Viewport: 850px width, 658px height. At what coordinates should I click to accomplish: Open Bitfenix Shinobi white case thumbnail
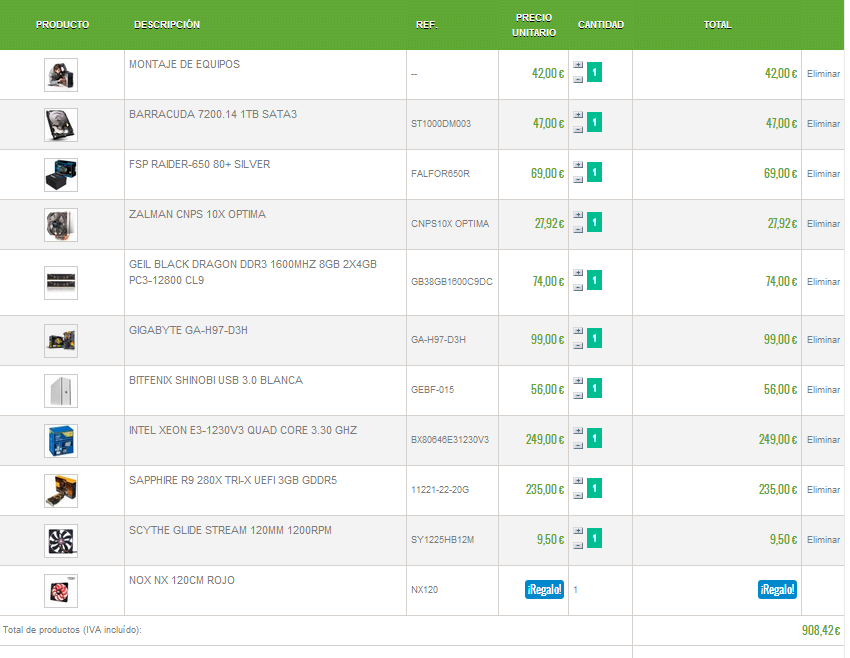pyautogui.click(x=61, y=390)
